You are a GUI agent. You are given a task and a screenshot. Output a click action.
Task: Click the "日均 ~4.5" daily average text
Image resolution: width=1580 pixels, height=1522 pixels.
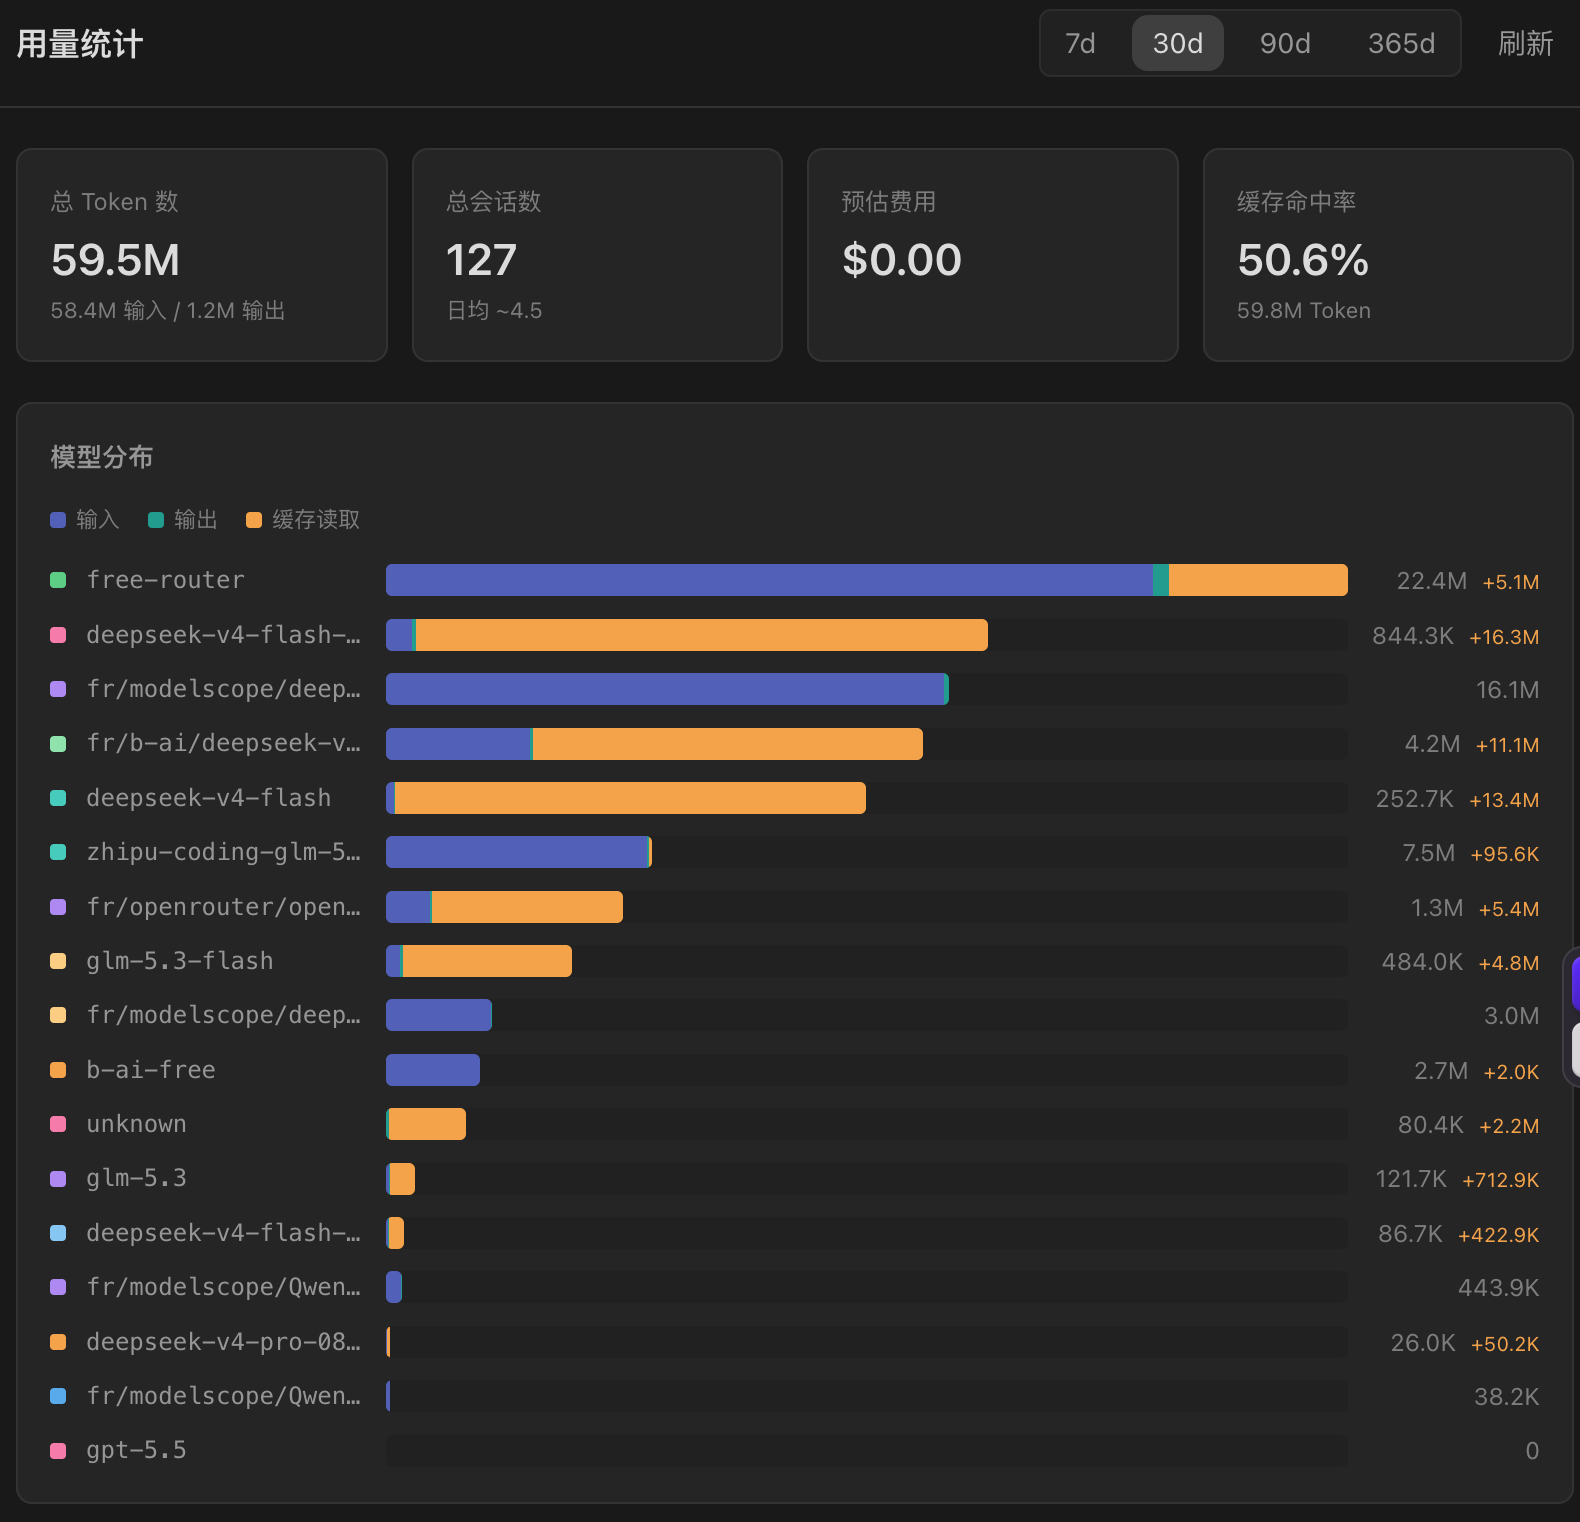point(494,310)
